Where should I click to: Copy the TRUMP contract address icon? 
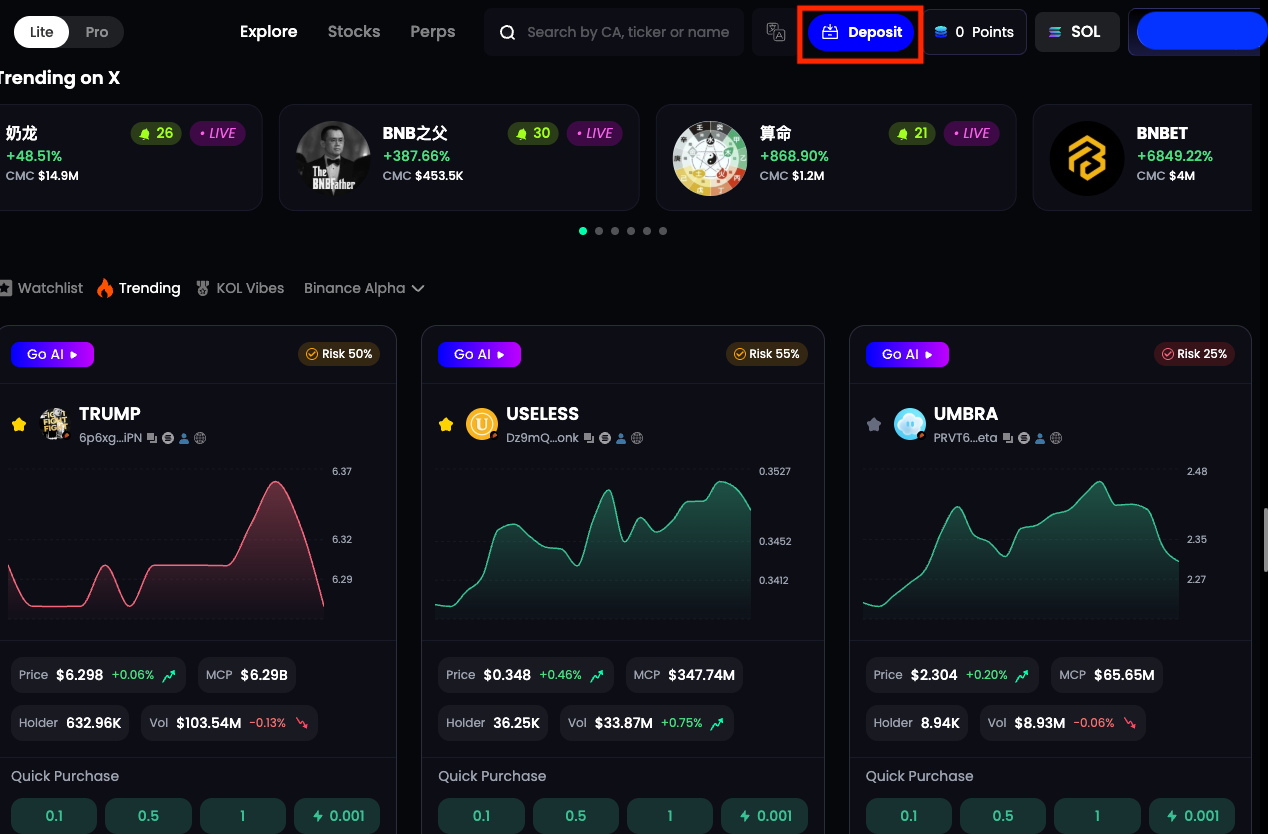[x=153, y=438]
